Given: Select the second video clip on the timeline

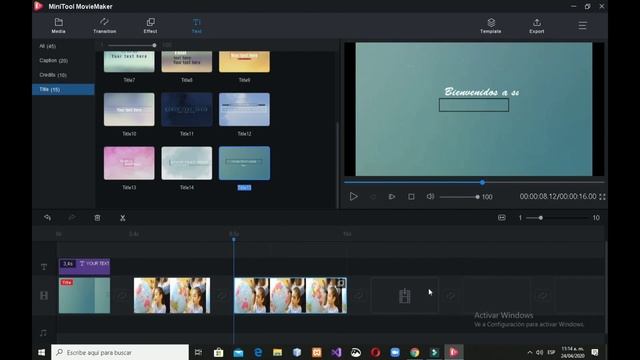Looking at the screenshot, I should pos(172,296).
